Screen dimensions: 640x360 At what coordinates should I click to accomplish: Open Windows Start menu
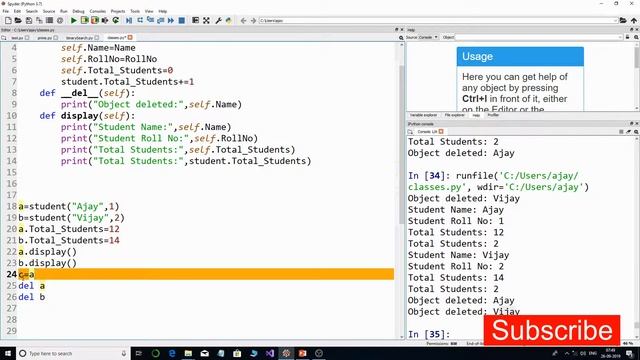7,353
